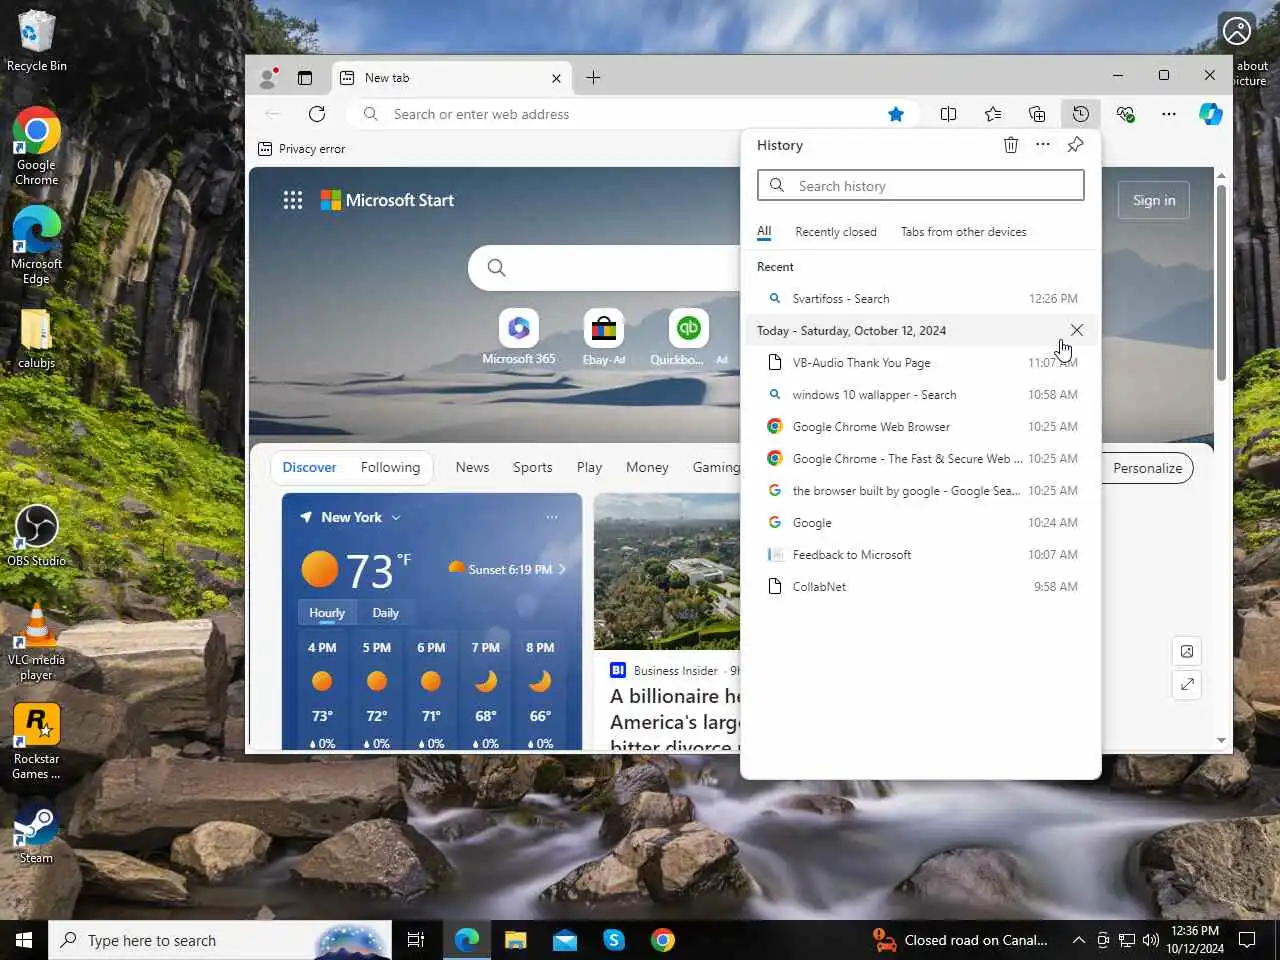Open the Ebay ad quick link tile

pyautogui.click(x=604, y=337)
